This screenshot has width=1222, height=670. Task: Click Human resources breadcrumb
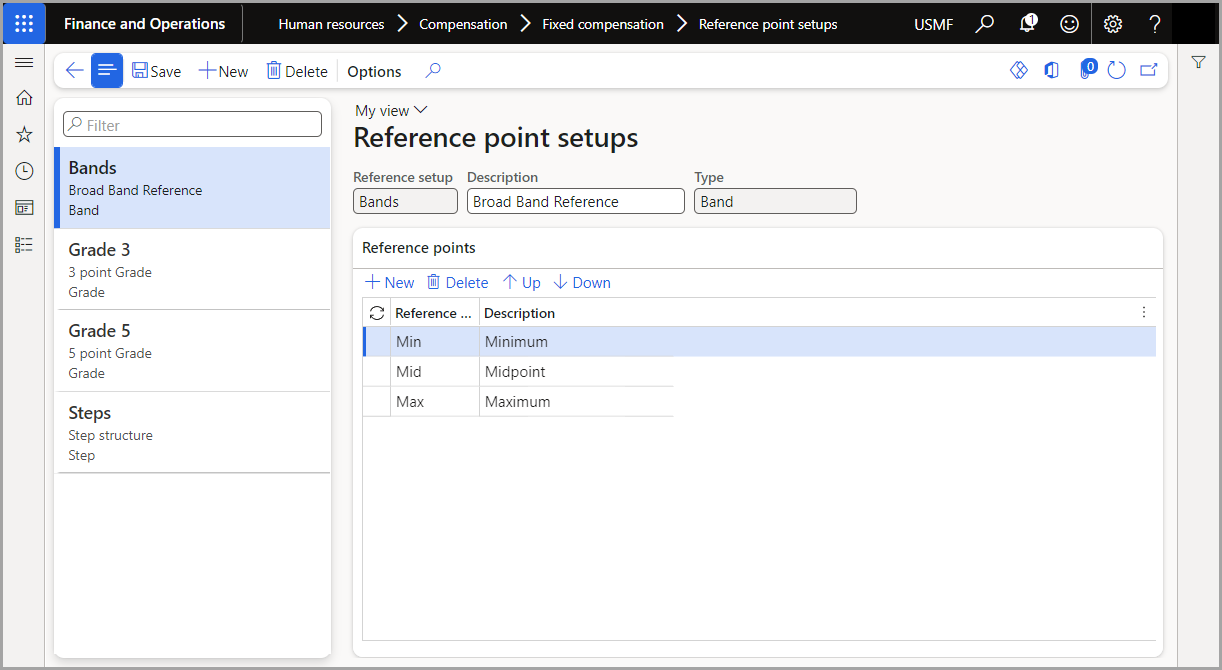click(x=331, y=24)
